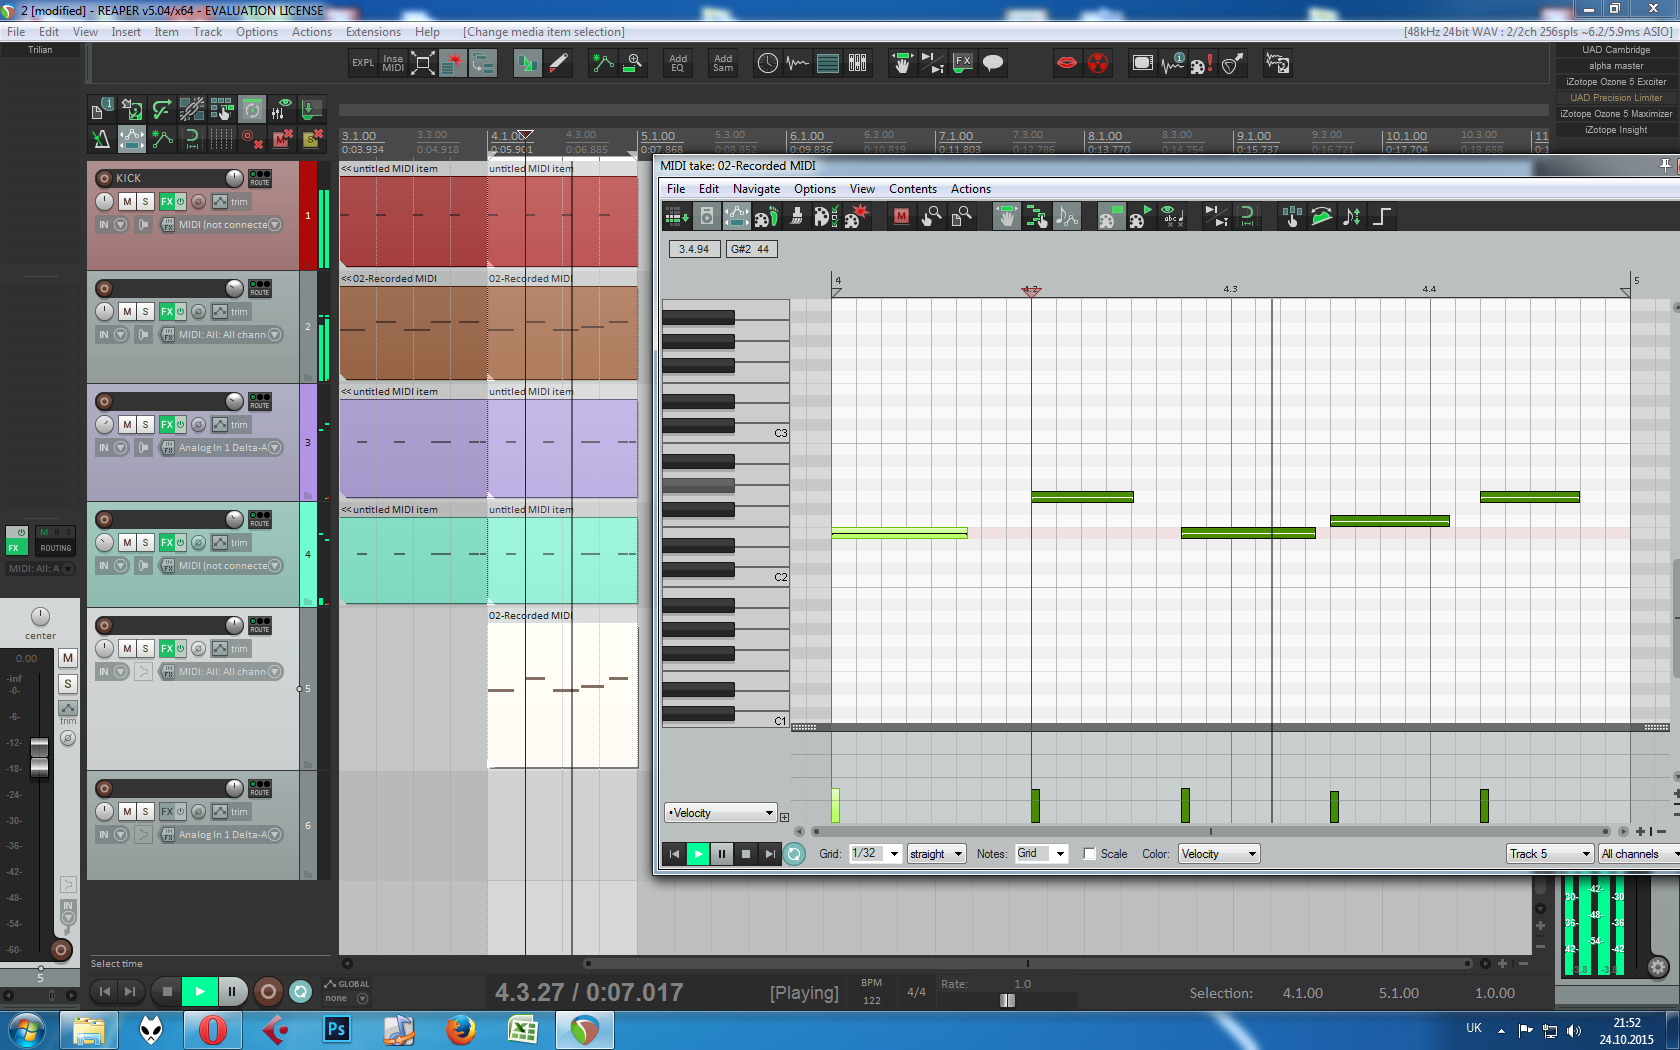
Task: Click the eye abc note names icon
Action: click(x=1170, y=216)
